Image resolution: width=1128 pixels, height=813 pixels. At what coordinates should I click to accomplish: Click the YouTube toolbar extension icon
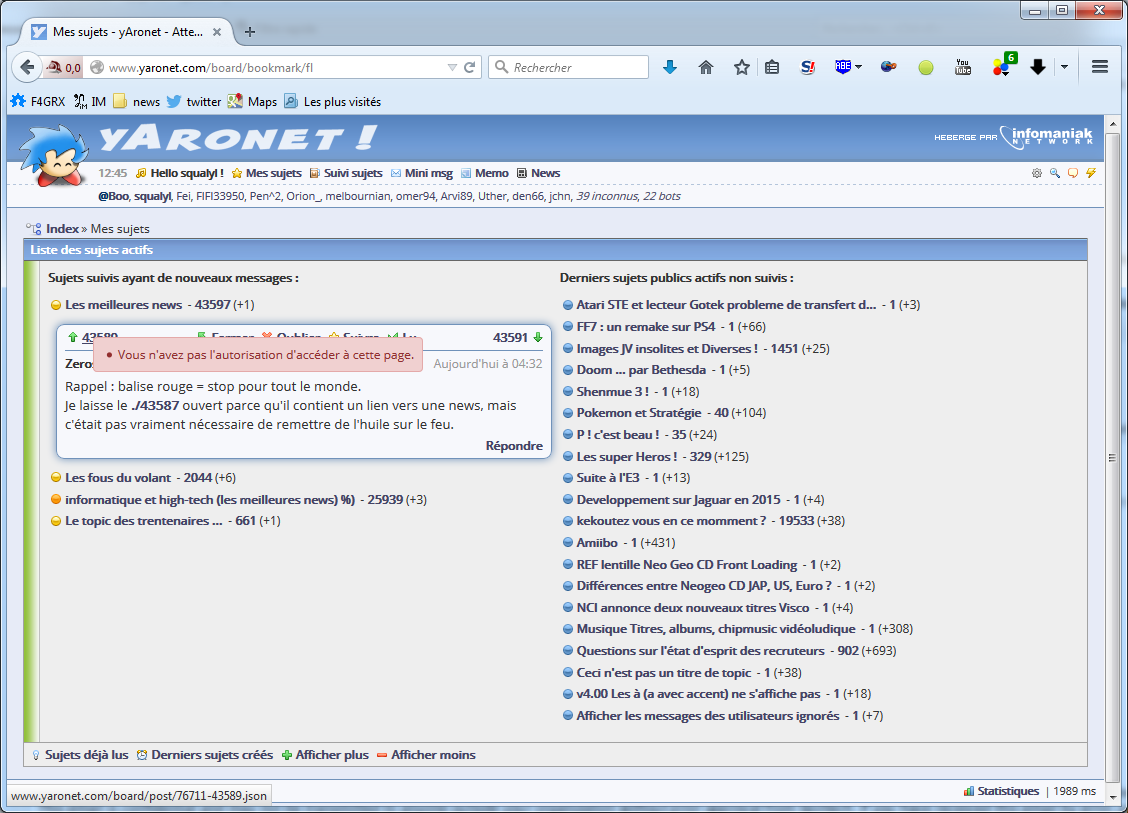(x=963, y=67)
